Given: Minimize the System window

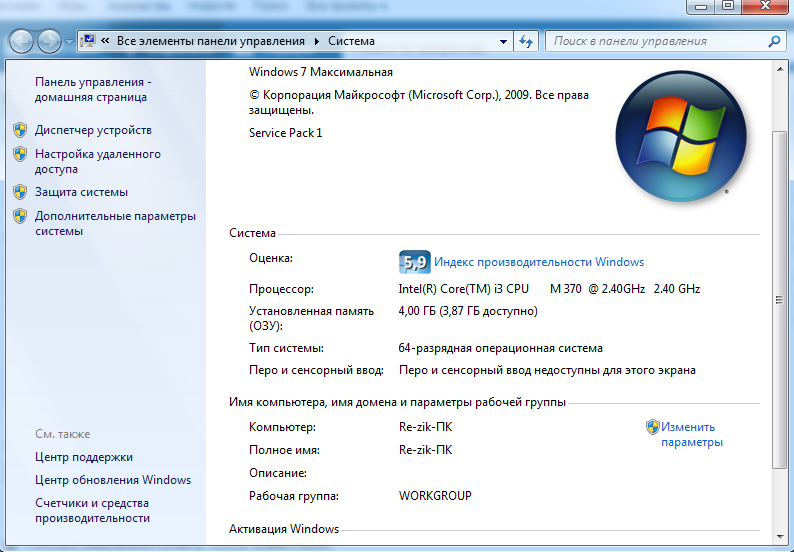Looking at the screenshot, I should pos(701,6).
